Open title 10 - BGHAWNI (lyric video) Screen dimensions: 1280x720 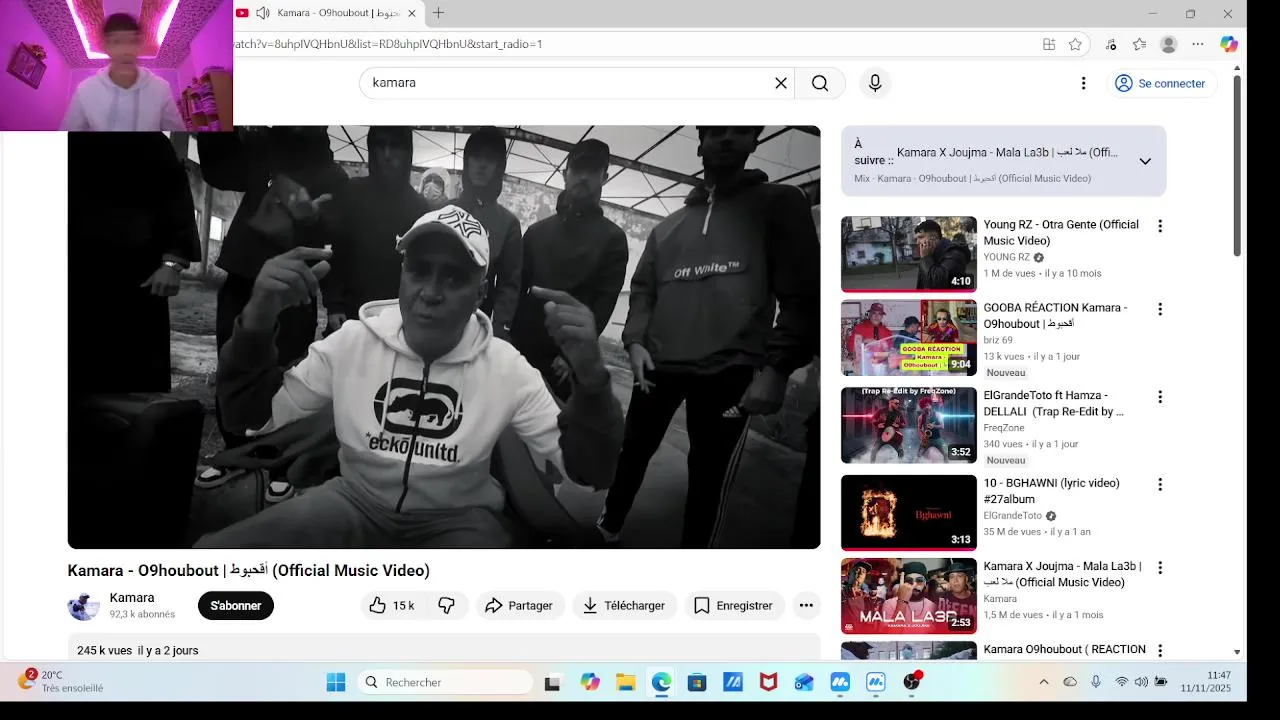pyautogui.click(x=1051, y=491)
